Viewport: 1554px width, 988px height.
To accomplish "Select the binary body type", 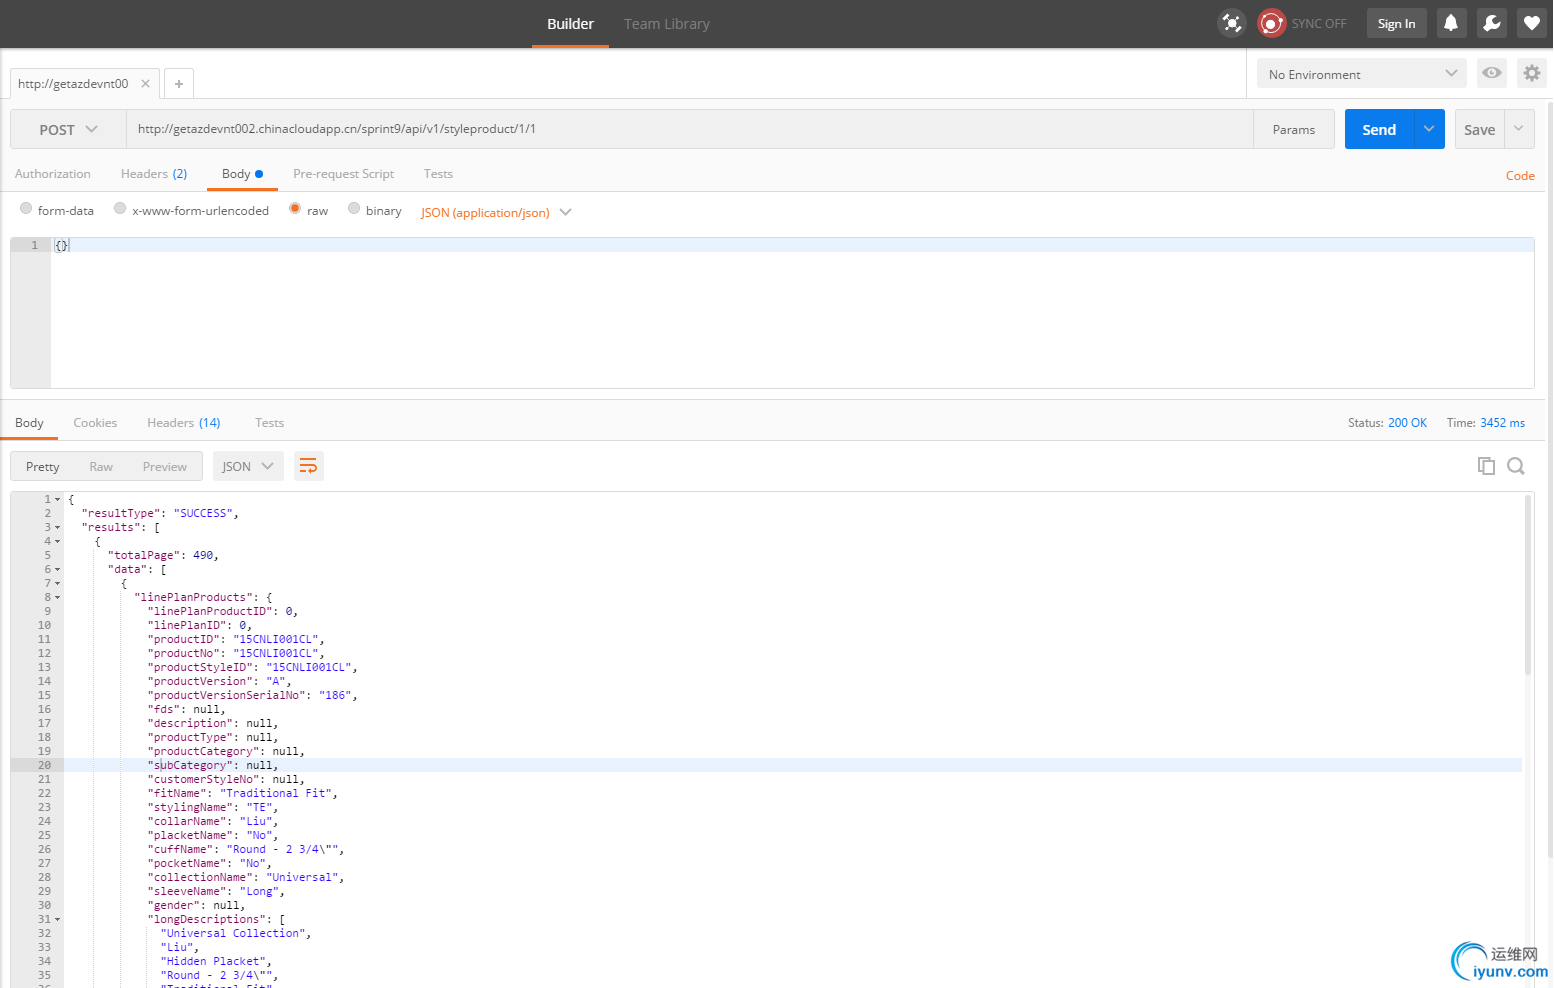I will [354, 209].
